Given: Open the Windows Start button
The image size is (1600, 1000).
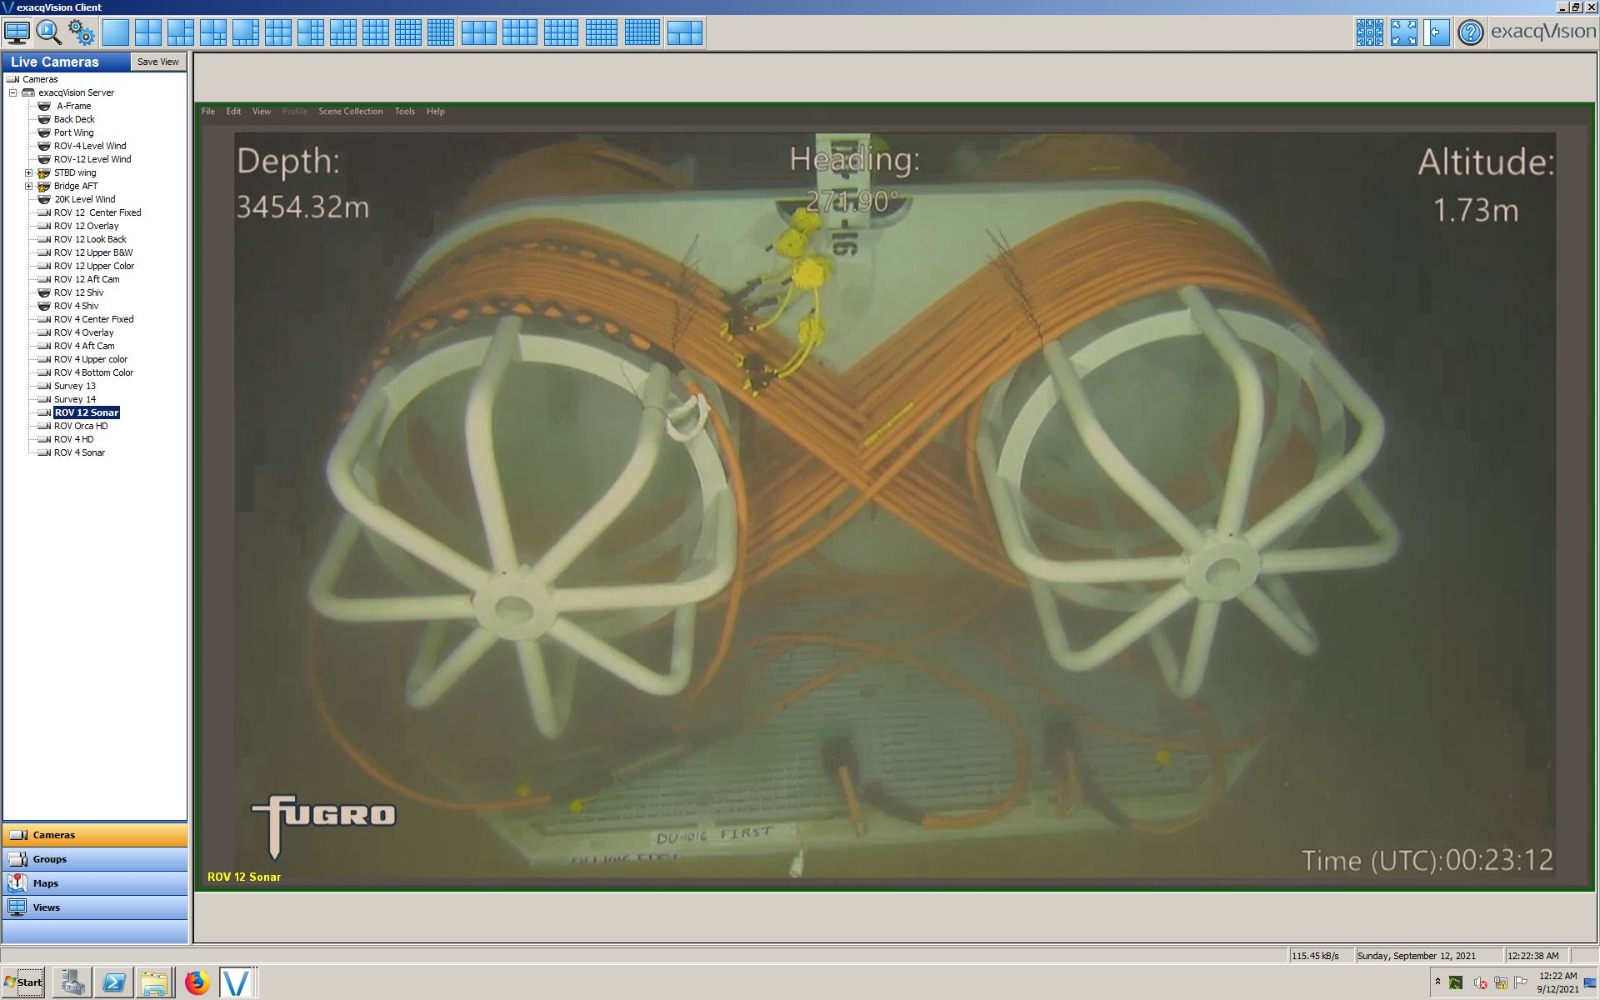Looking at the screenshot, I should [23, 982].
